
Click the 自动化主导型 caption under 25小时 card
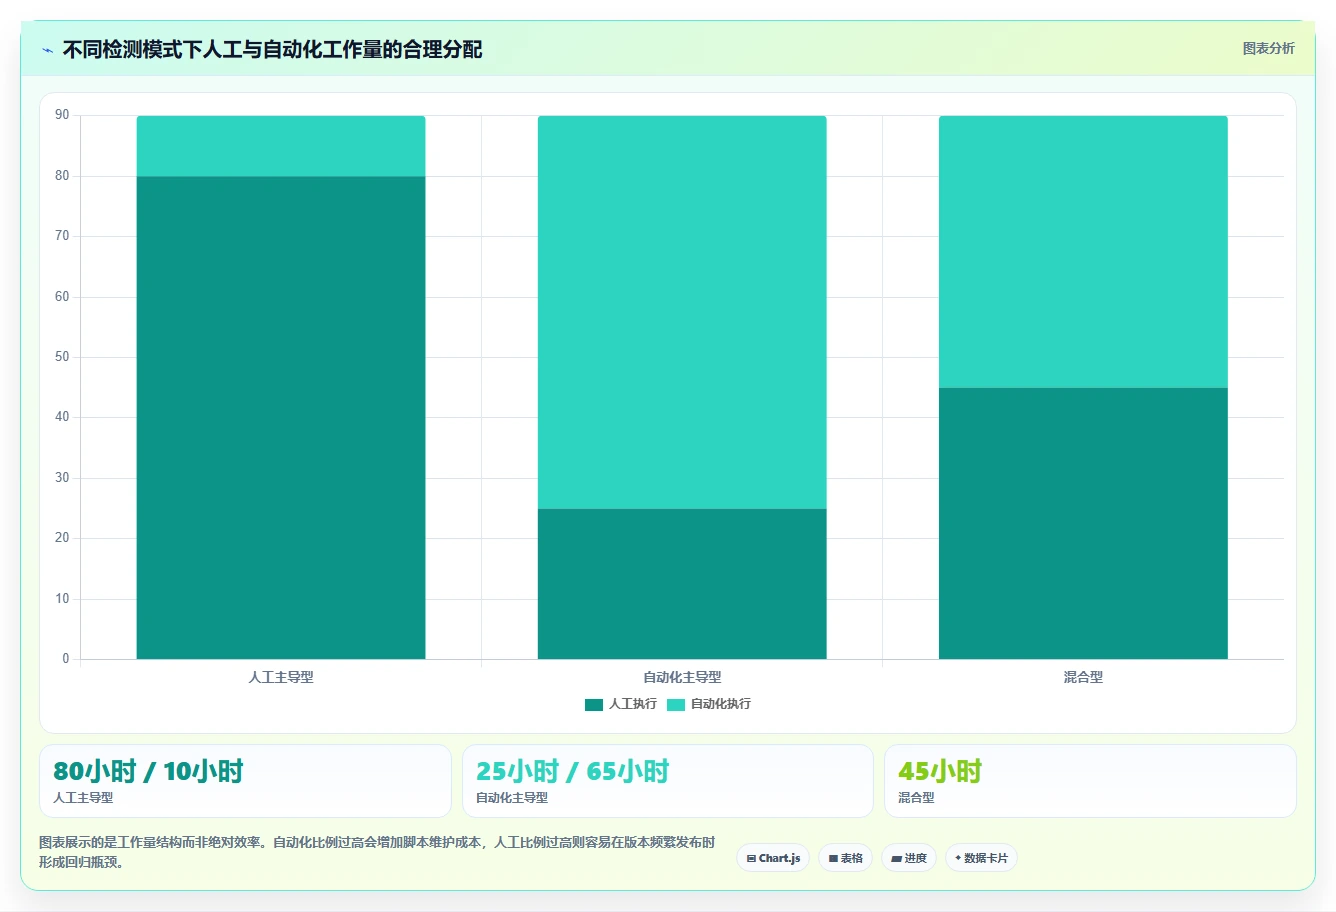point(512,798)
